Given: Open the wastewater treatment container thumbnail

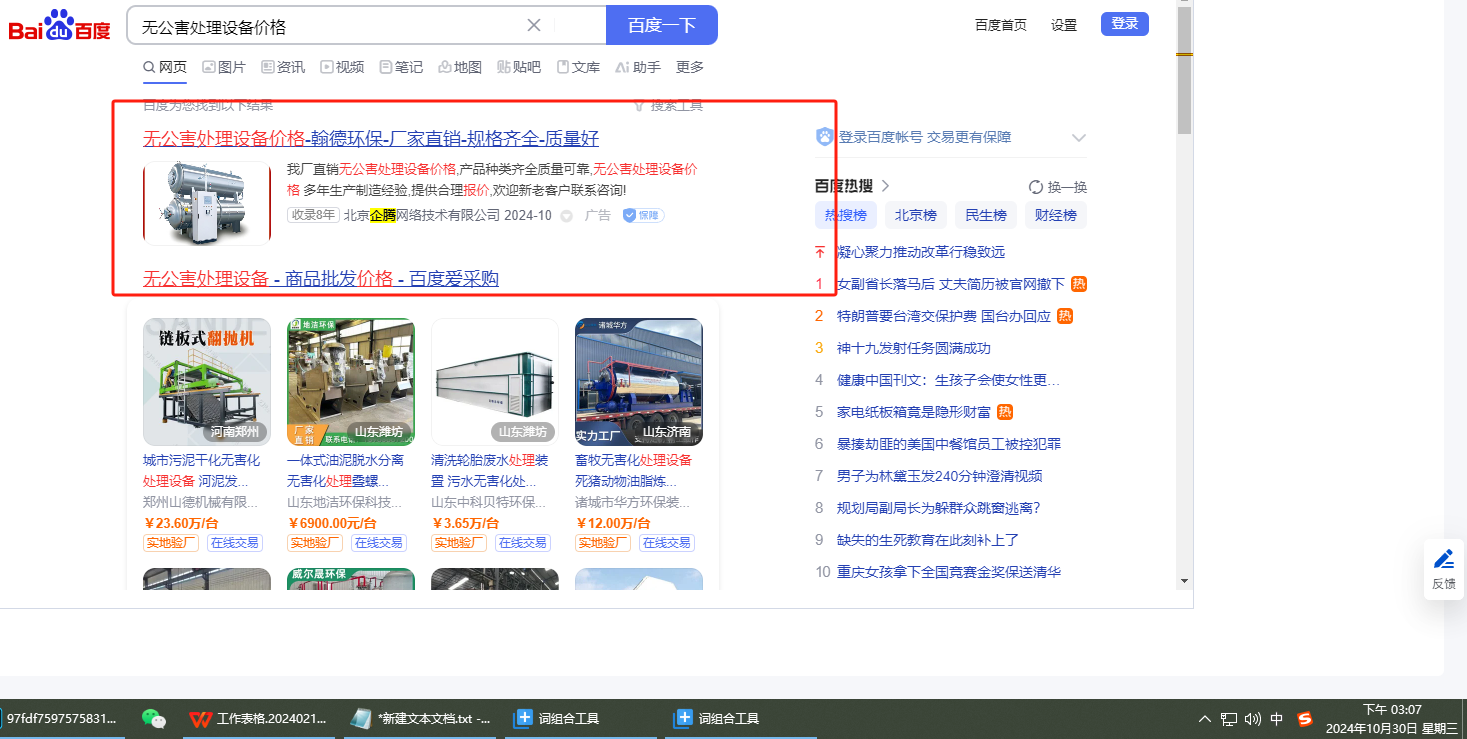Looking at the screenshot, I should tap(495, 382).
